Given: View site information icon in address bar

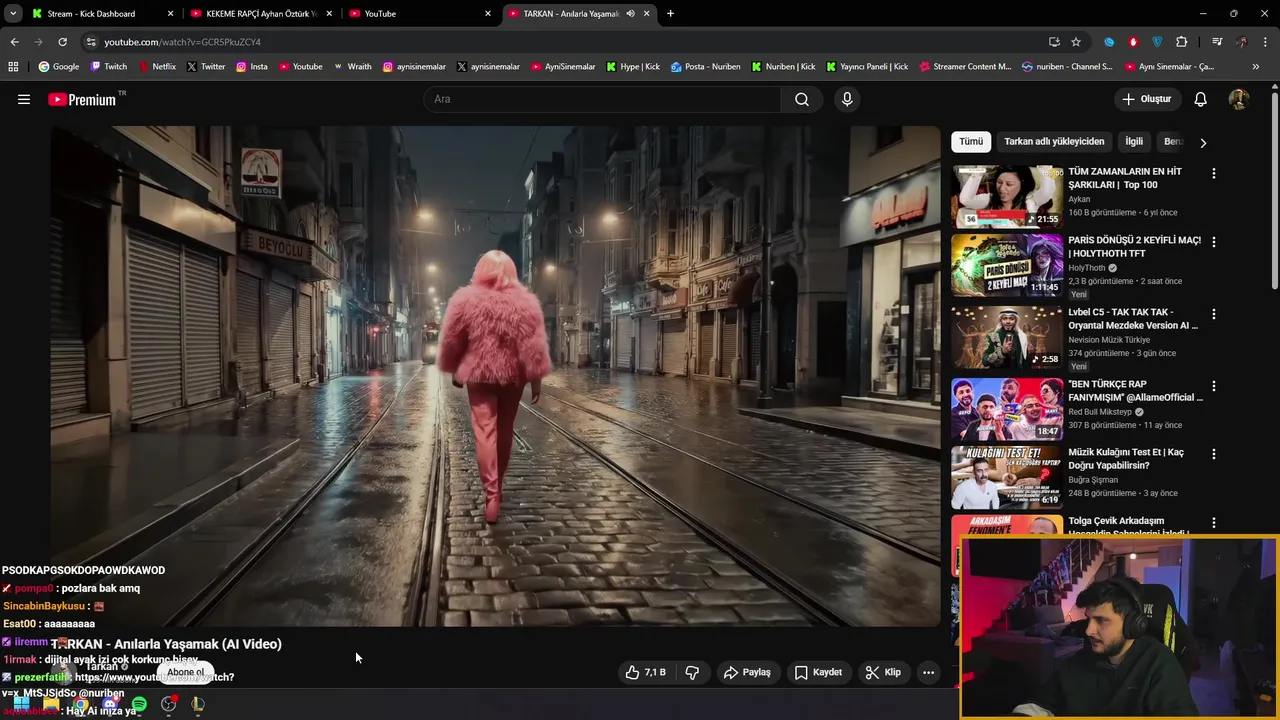Looking at the screenshot, I should [x=91, y=42].
